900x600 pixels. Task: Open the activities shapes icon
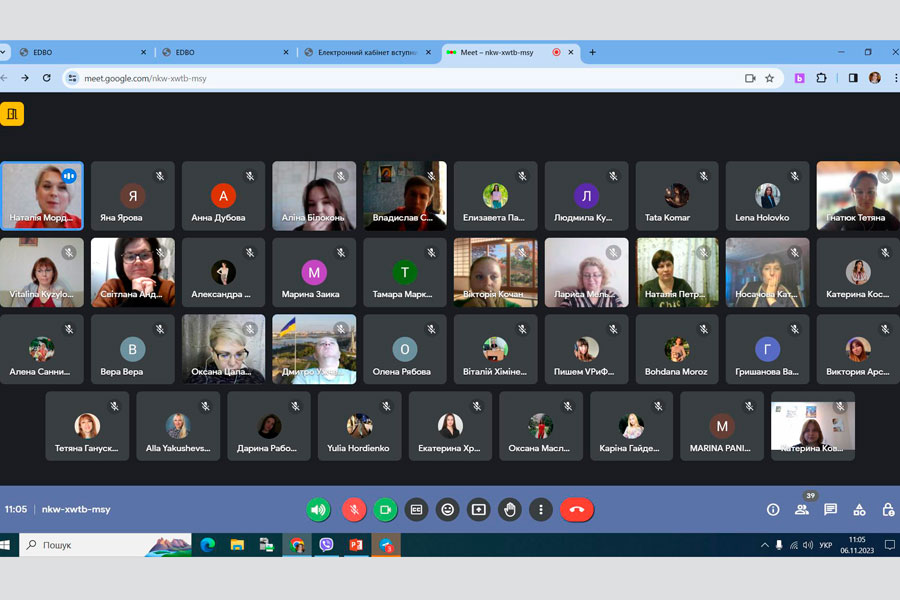[x=859, y=510]
